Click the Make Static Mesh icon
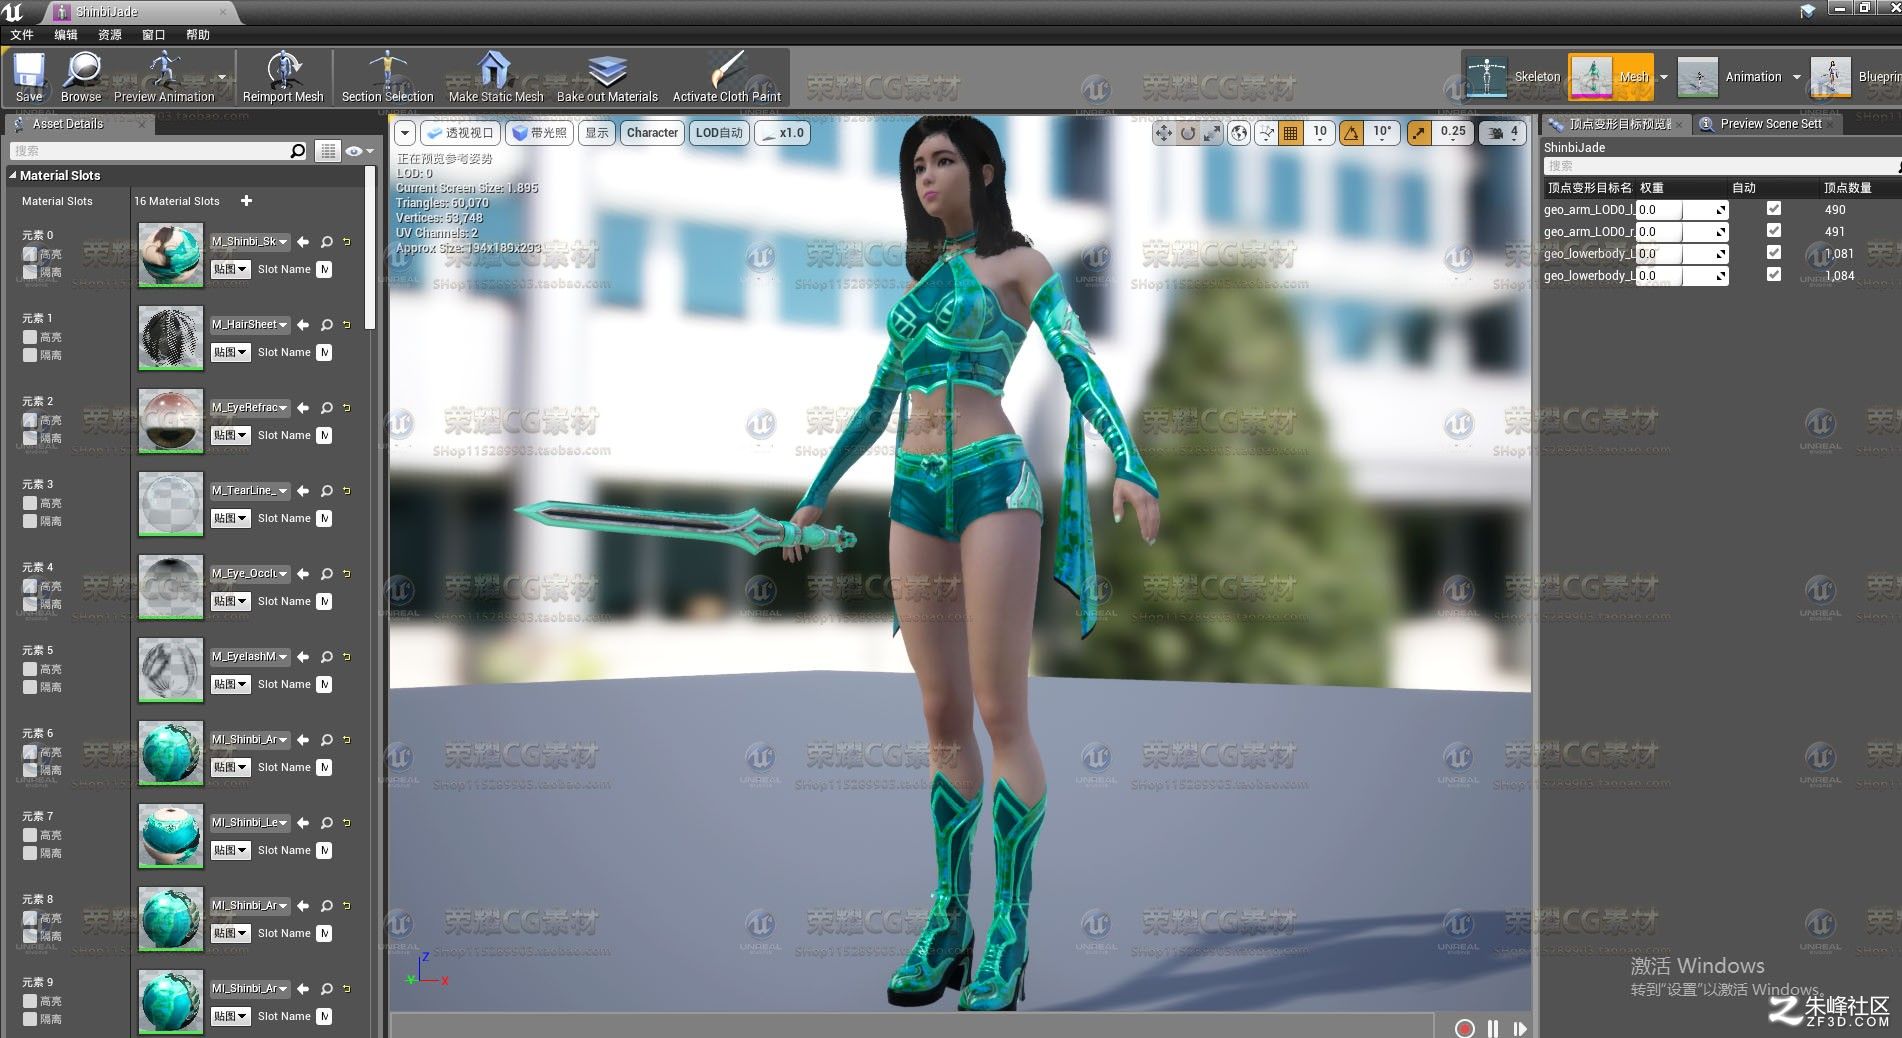This screenshot has height=1038, width=1902. click(496, 78)
